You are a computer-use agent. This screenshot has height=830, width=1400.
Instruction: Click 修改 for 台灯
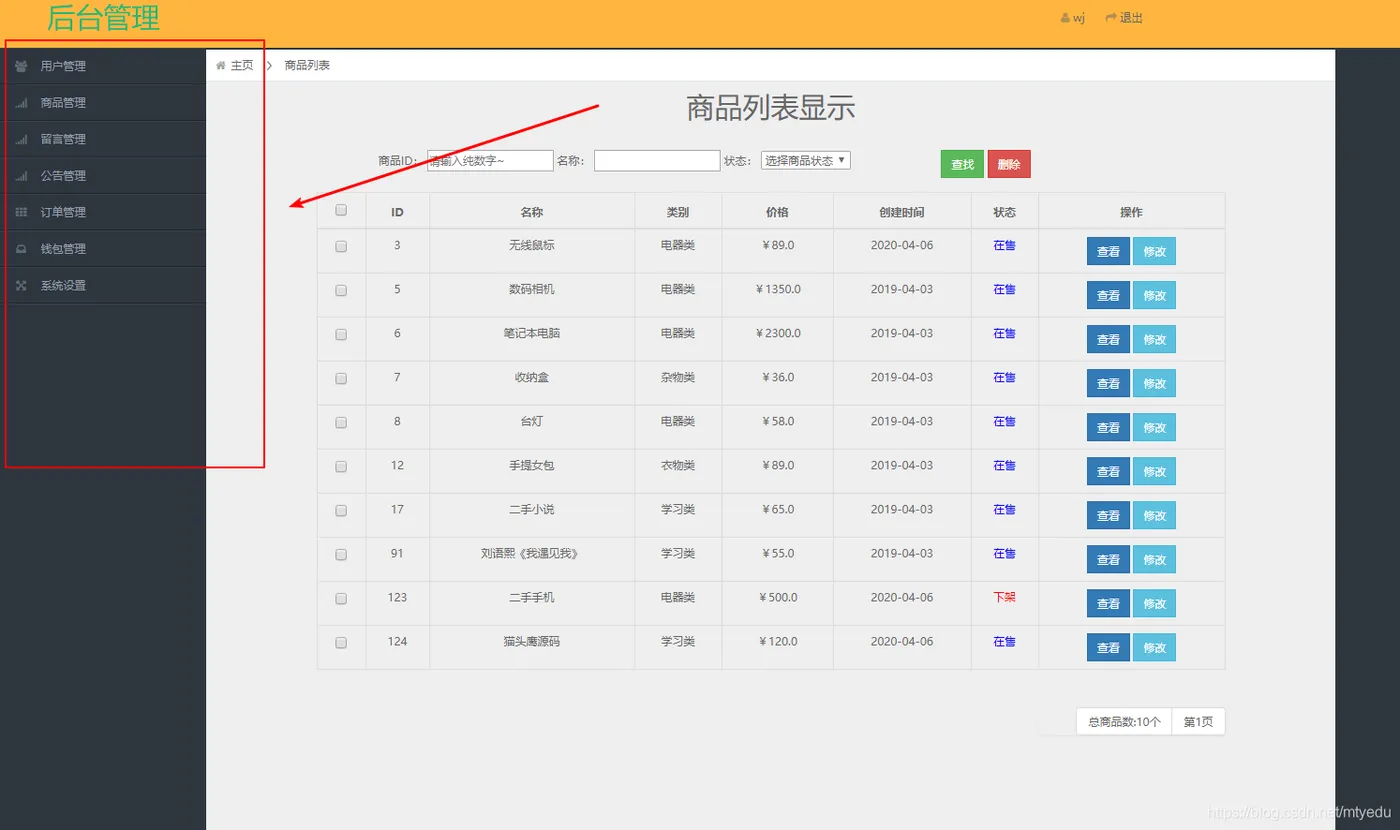[x=1154, y=427]
